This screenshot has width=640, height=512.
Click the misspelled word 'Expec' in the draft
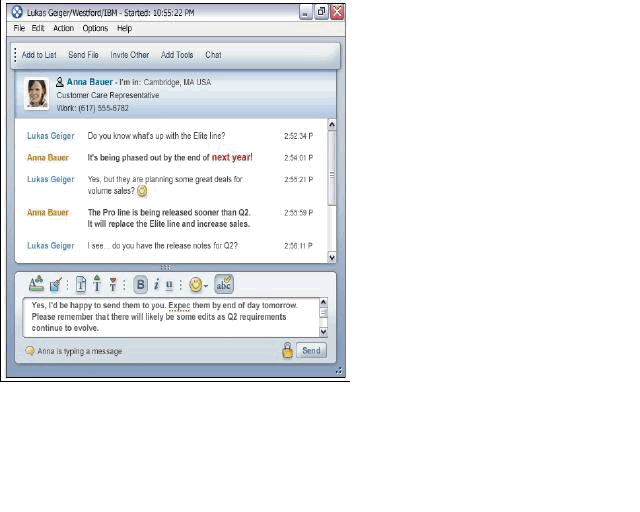(179, 305)
